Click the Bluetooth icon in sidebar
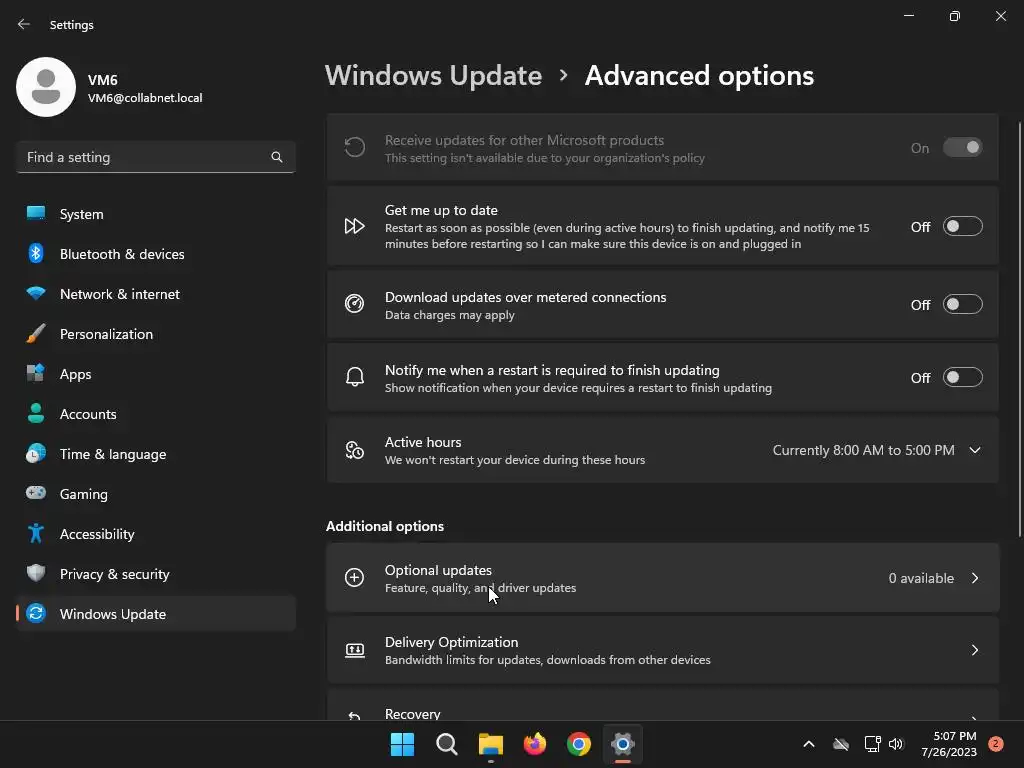Screen dimensions: 1024x768 [36, 253]
